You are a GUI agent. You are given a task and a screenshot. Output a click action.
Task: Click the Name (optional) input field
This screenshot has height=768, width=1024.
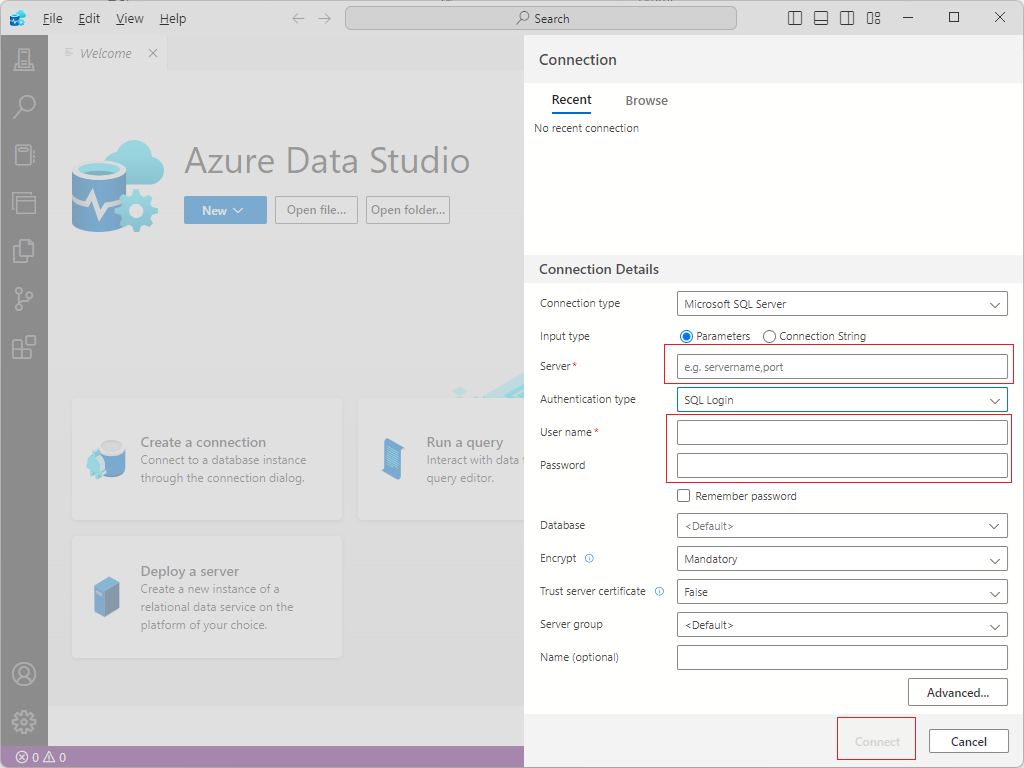pos(842,658)
